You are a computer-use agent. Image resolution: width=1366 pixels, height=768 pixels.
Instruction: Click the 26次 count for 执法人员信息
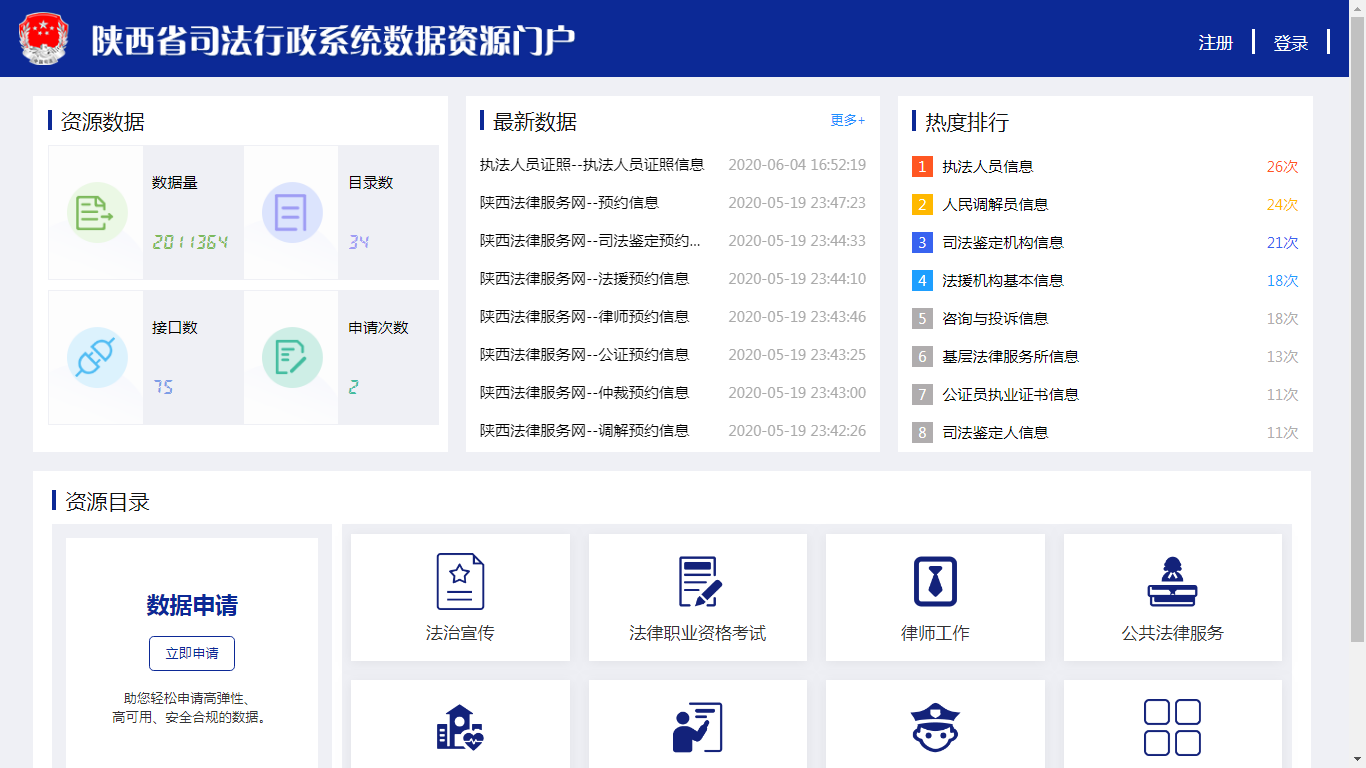(1282, 167)
